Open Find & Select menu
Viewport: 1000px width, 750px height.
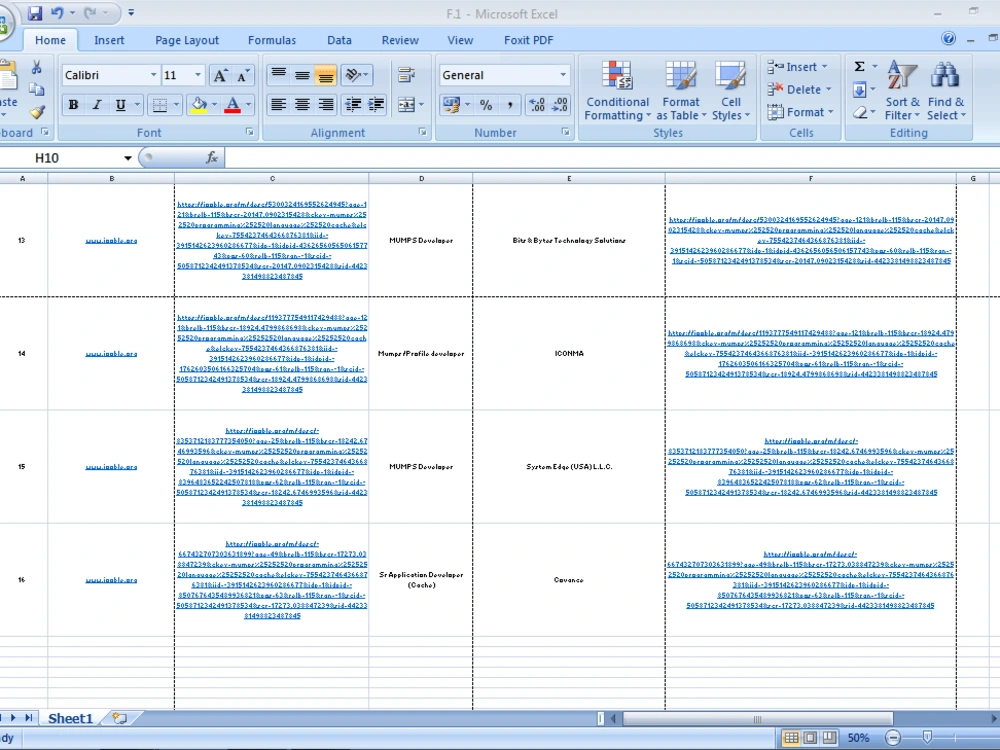coord(946,91)
